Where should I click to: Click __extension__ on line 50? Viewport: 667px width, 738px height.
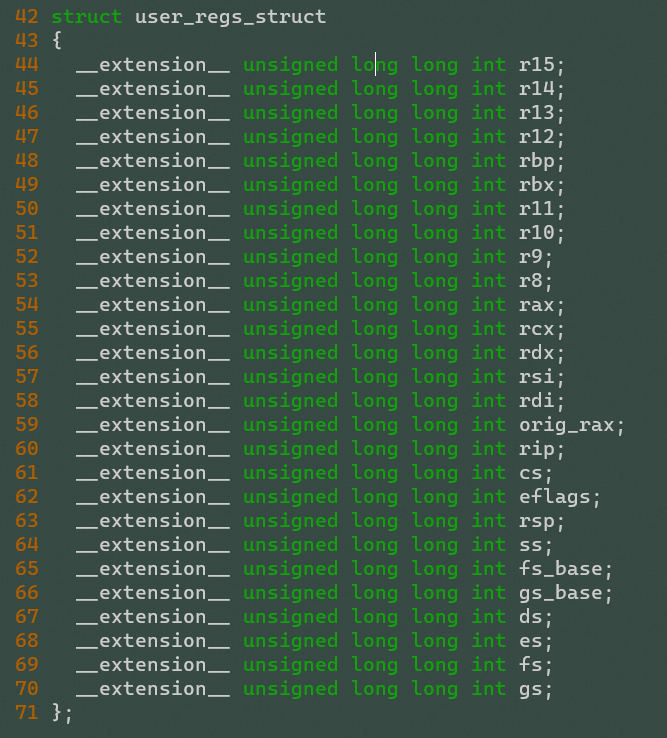click(x=153, y=209)
